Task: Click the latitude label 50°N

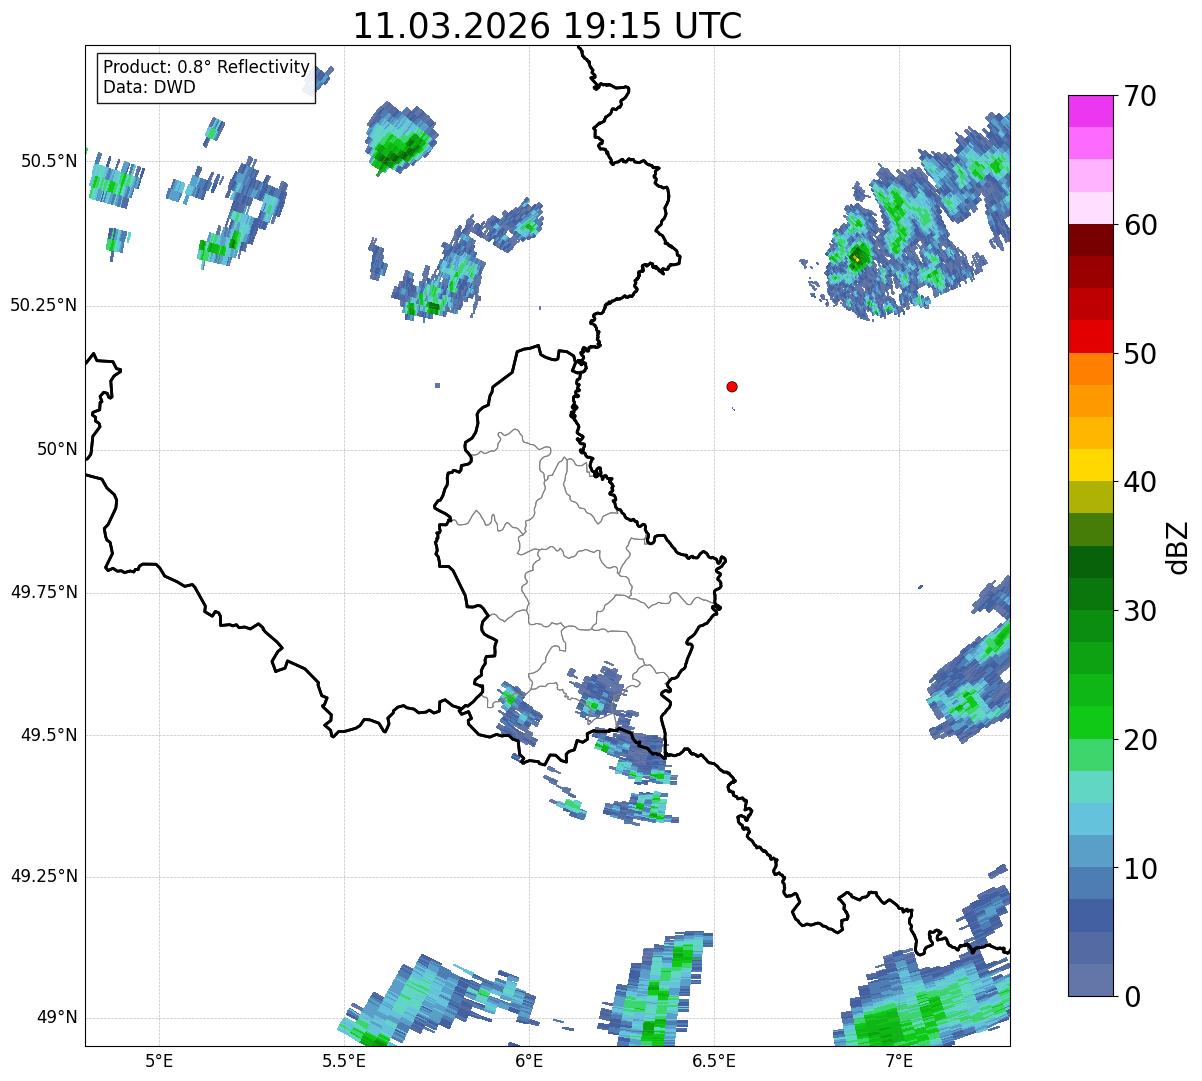Action: (57, 449)
